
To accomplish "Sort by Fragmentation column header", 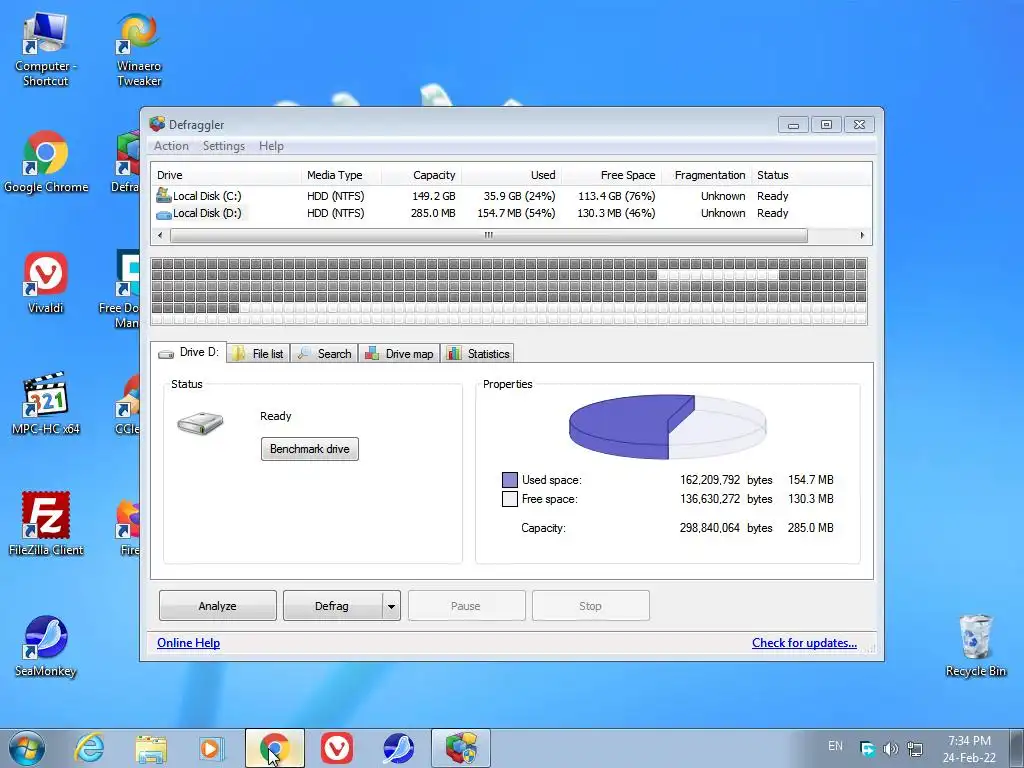I will pos(707,175).
